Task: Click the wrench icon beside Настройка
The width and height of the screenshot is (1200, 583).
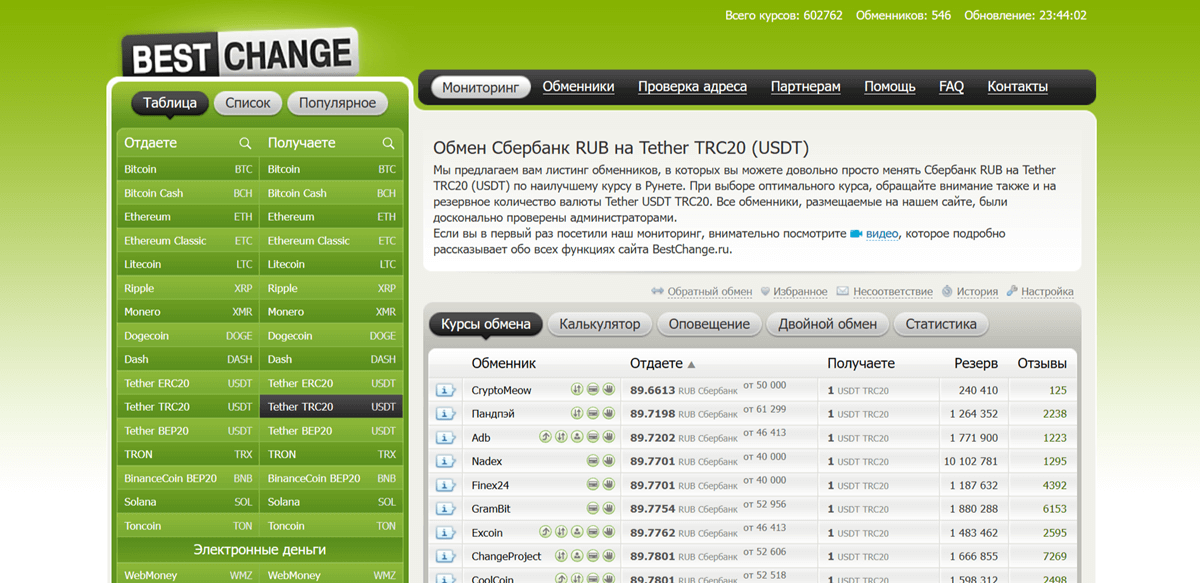Action: coord(1012,292)
